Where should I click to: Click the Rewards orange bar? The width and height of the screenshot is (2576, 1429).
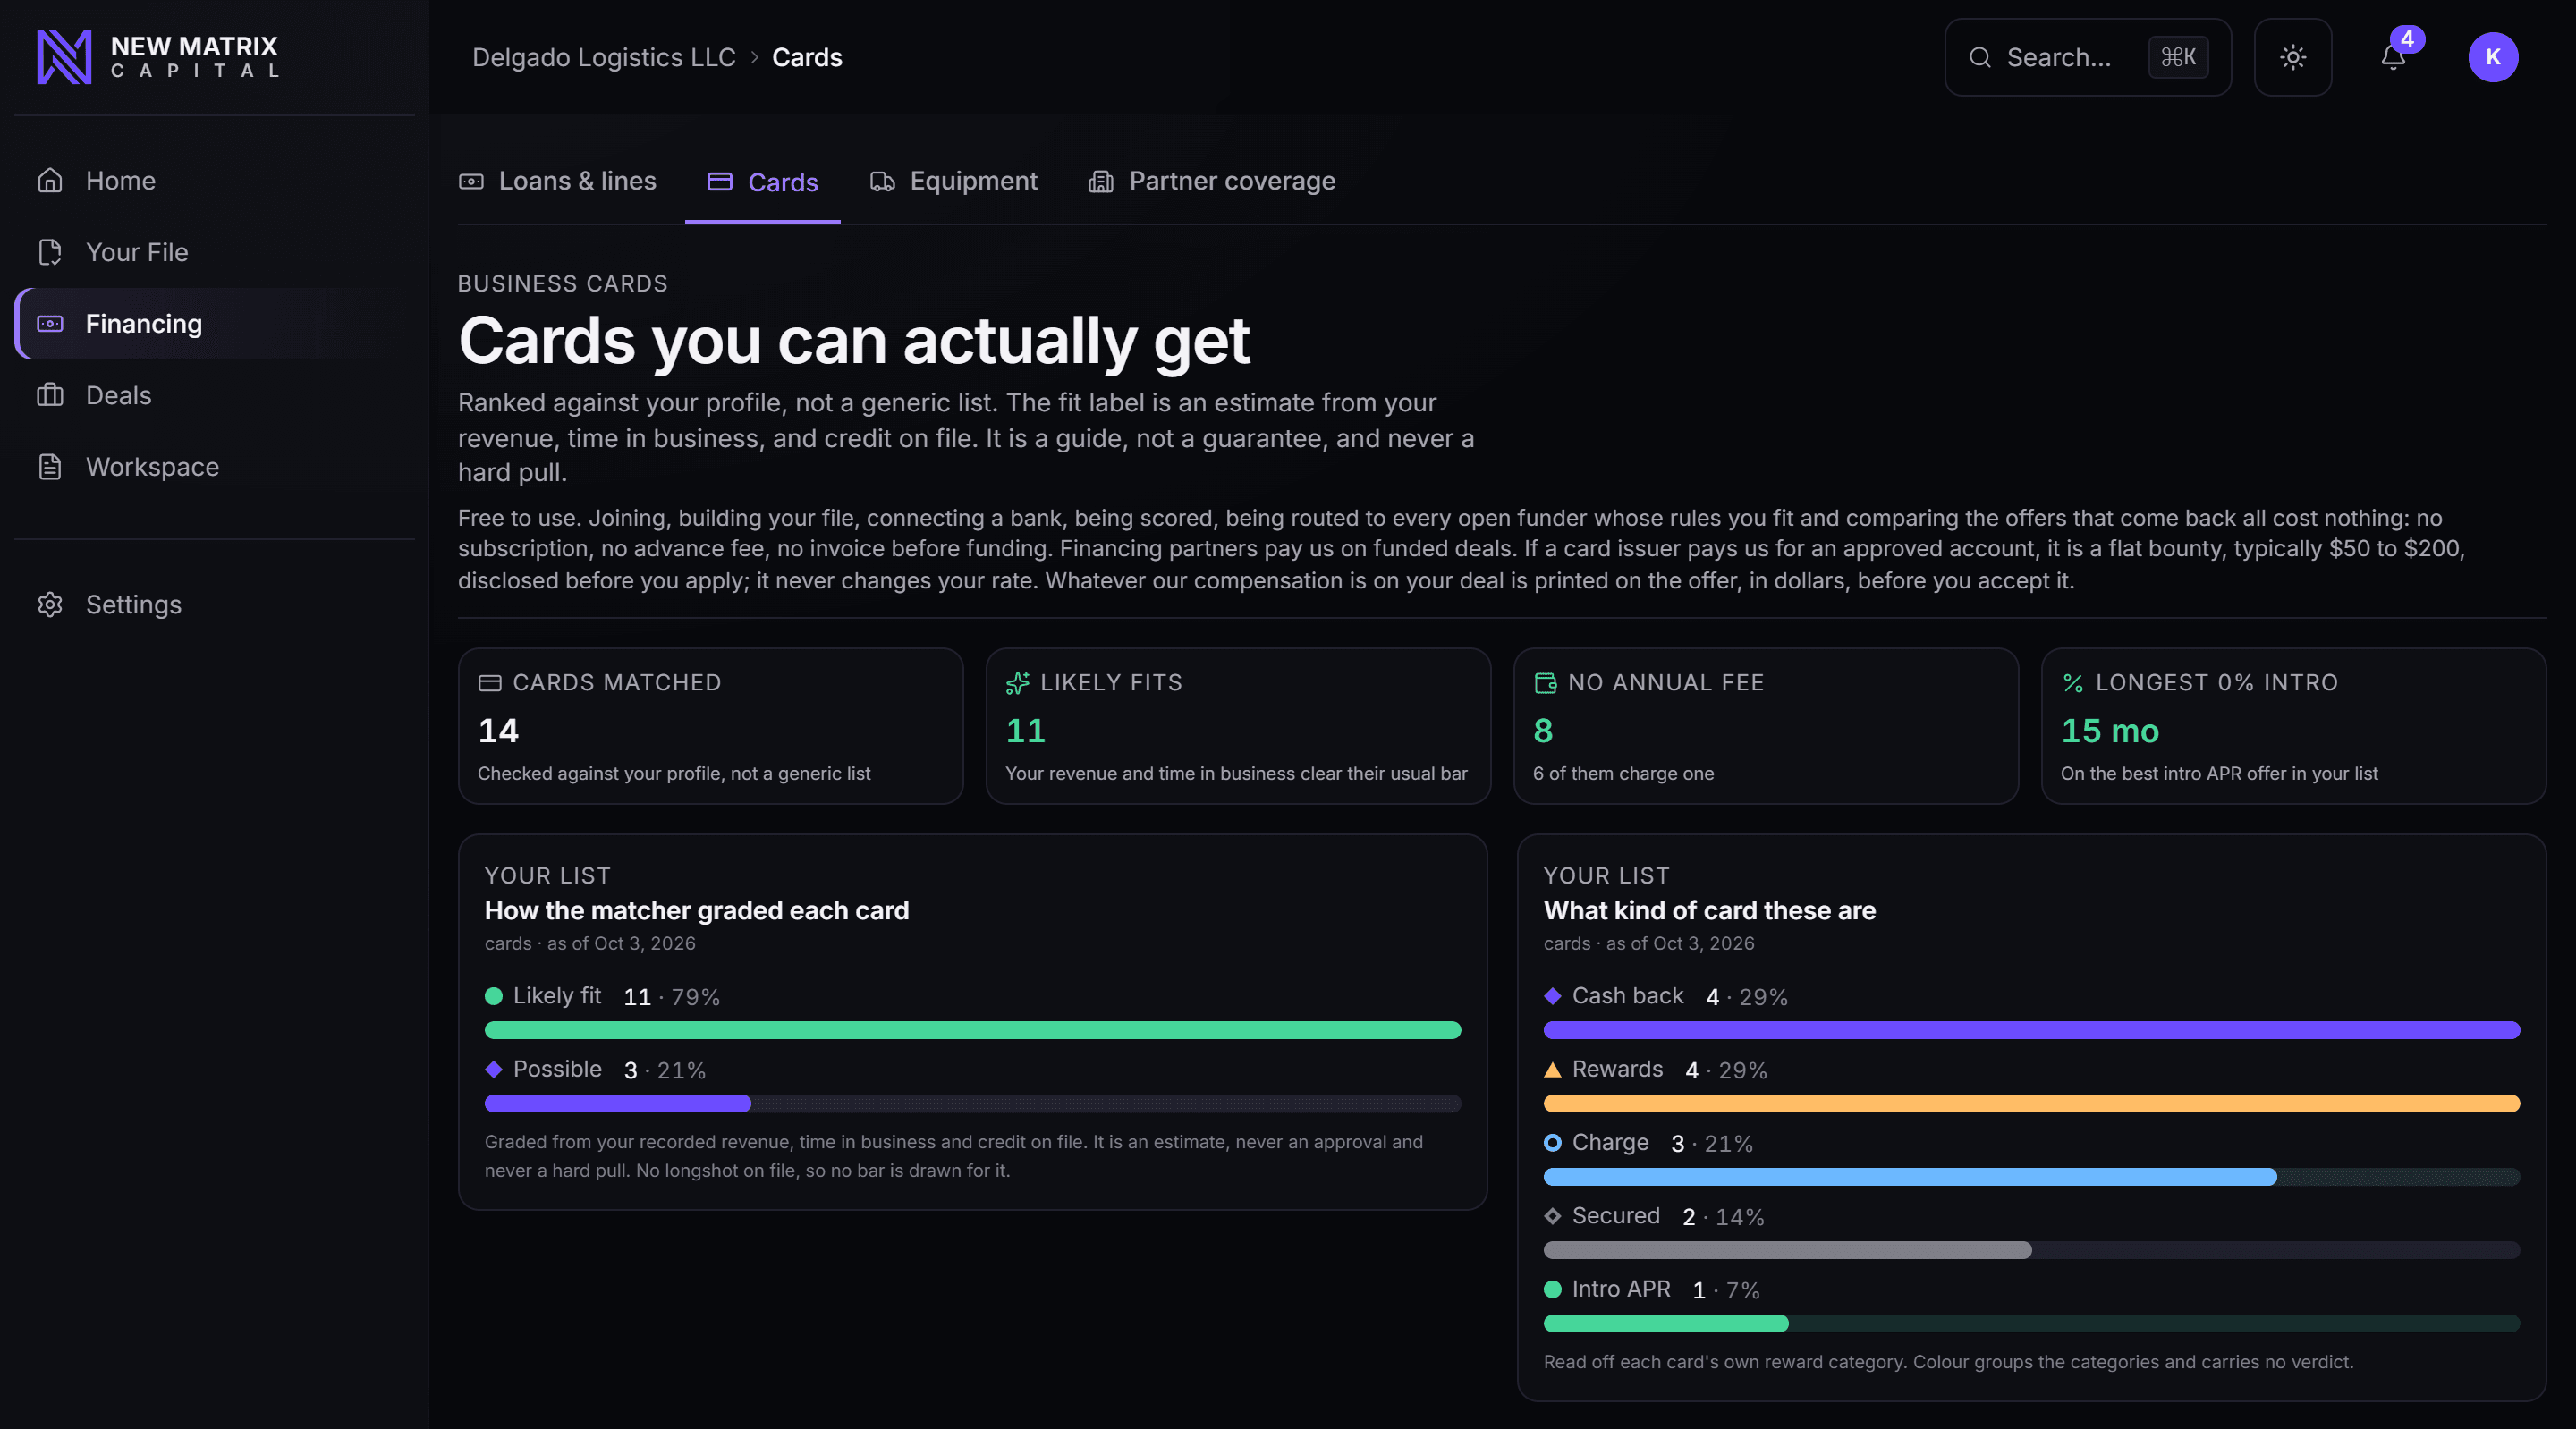click(x=2031, y=1103)
